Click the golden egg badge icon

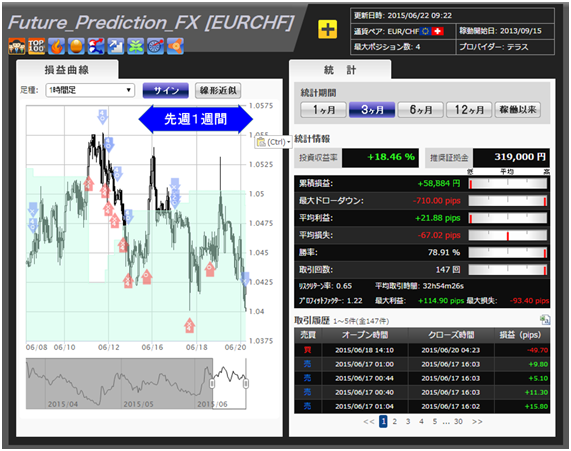click(76, 46)
